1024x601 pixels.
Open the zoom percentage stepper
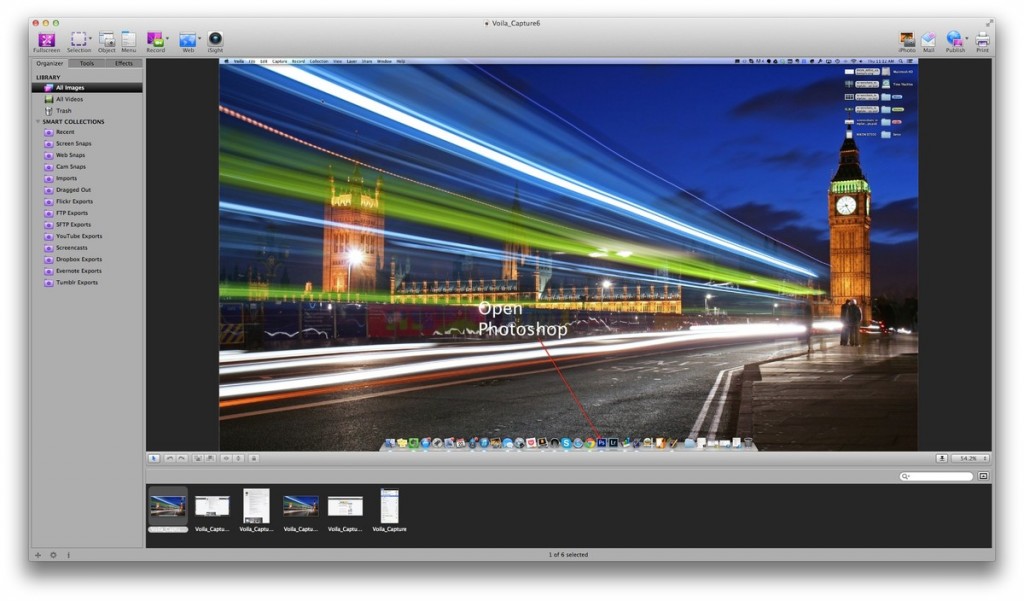pos(985,458)
